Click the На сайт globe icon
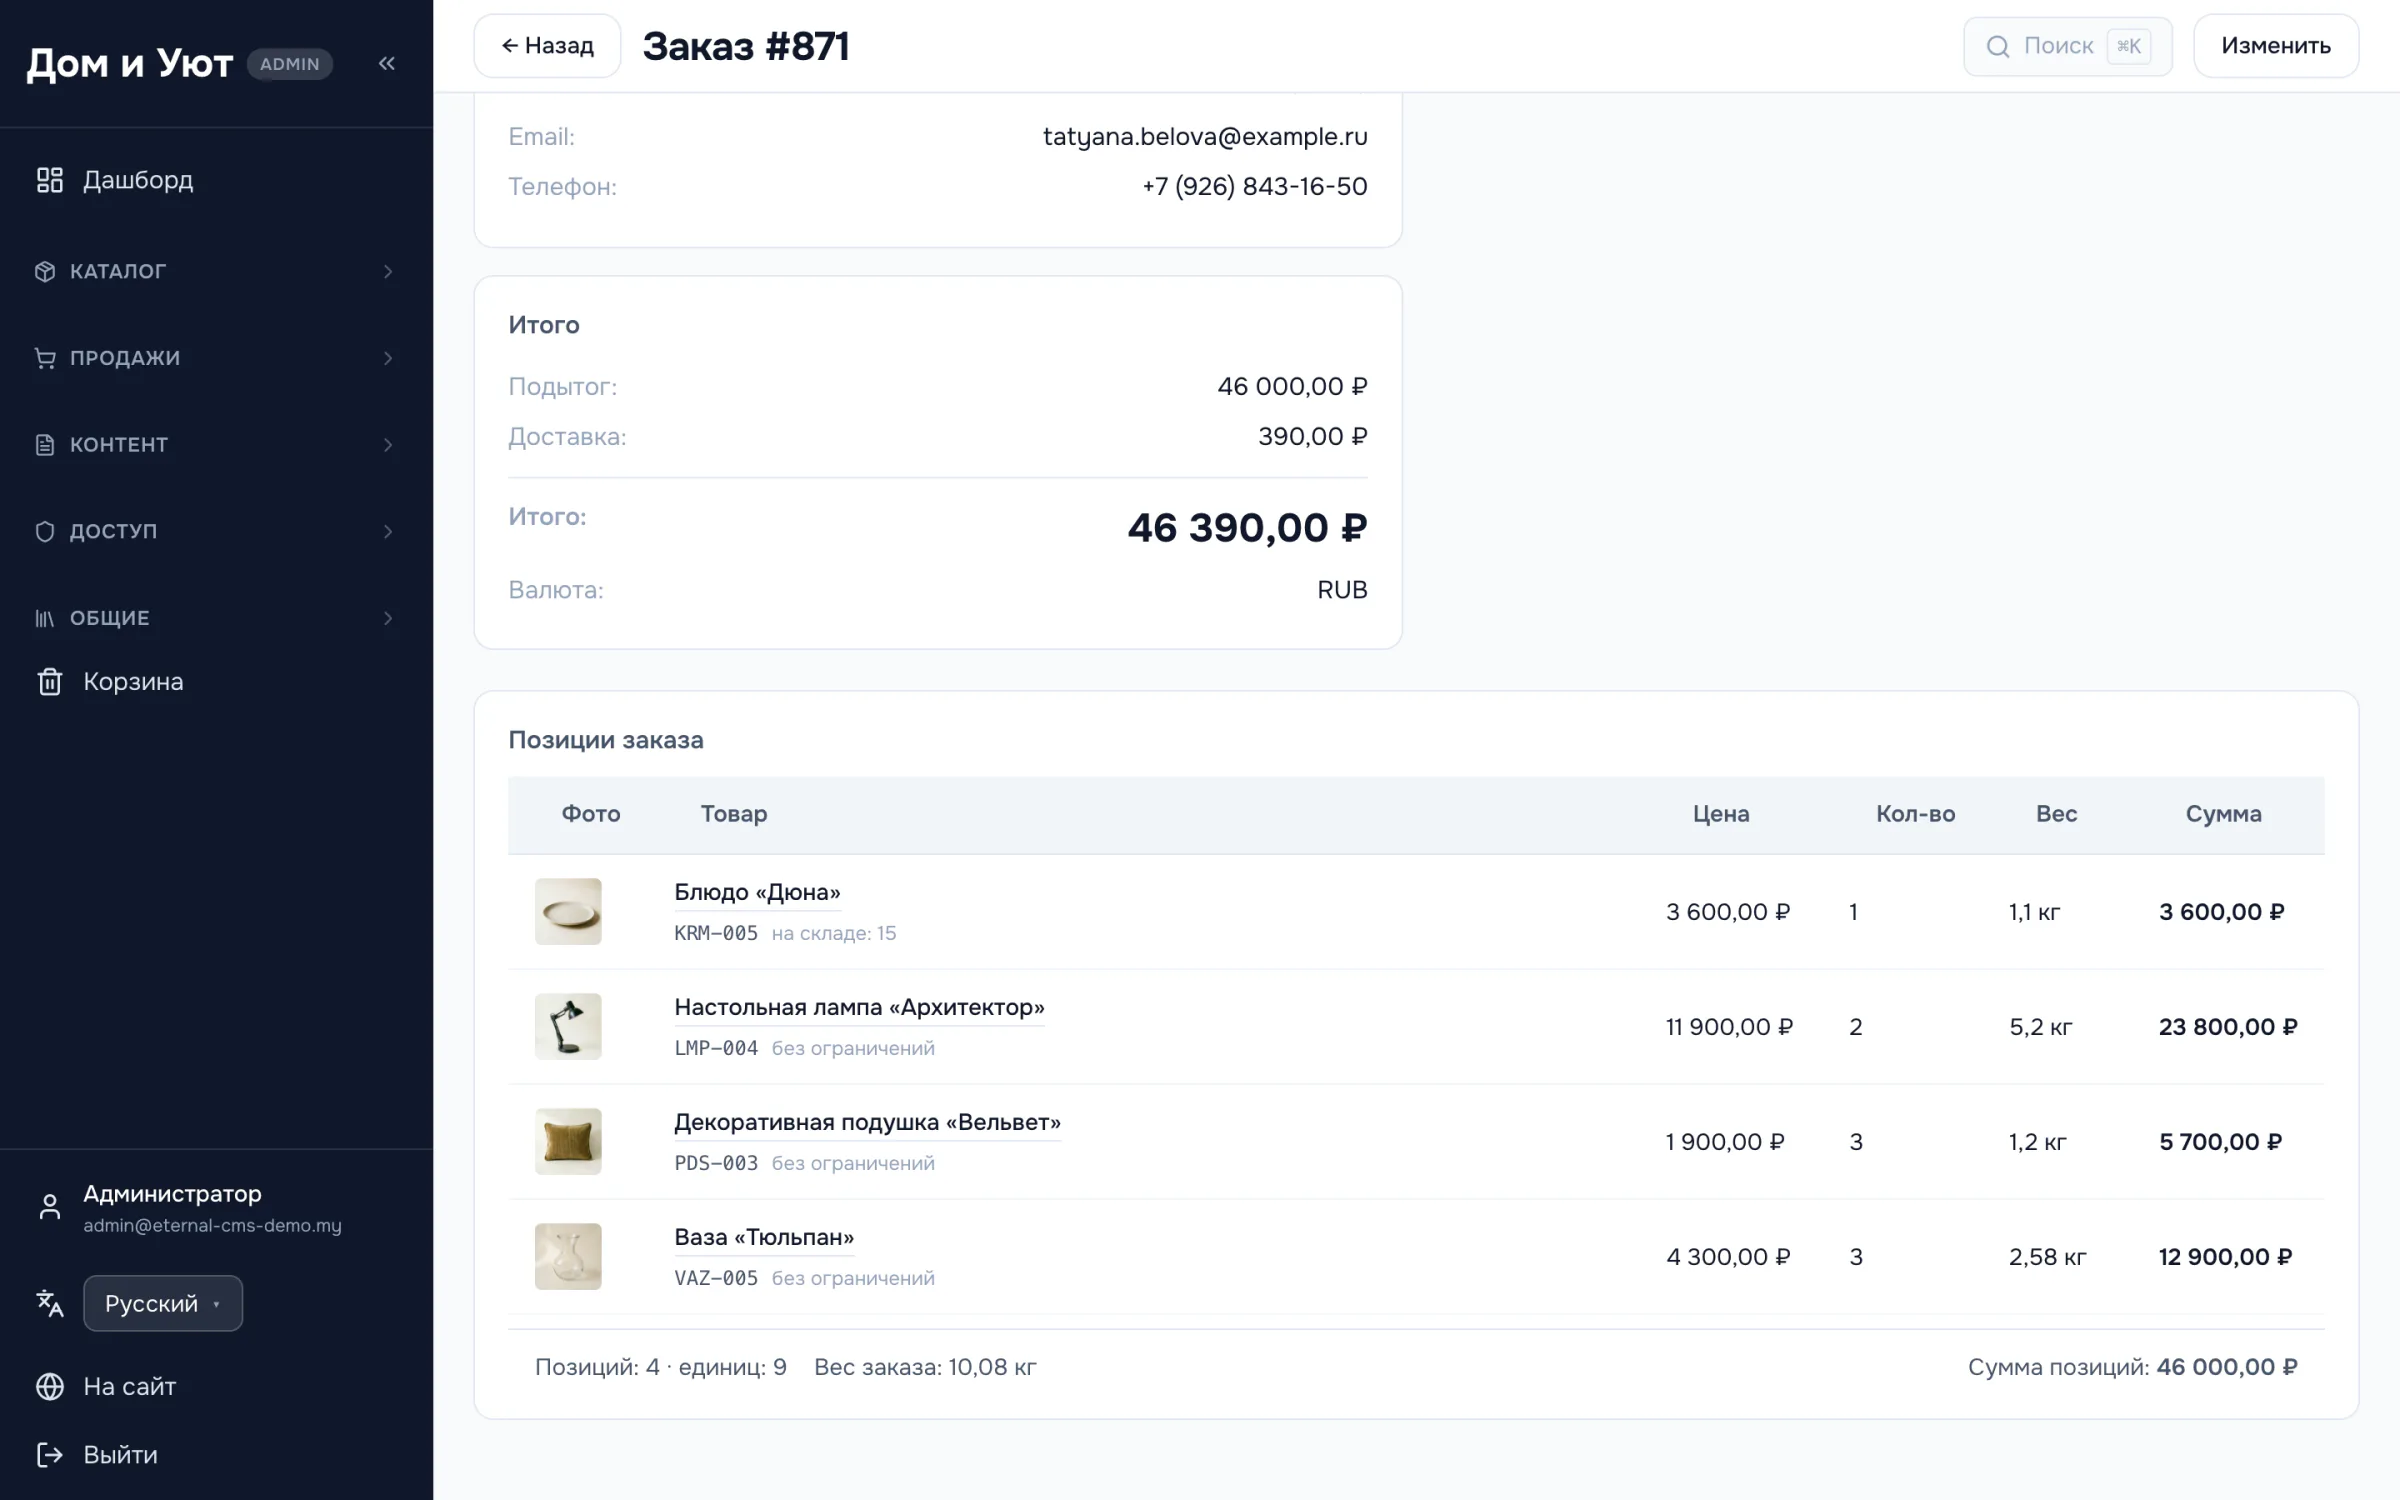The width and height of the screenshot is (2400, 1500). point(49,1386)
